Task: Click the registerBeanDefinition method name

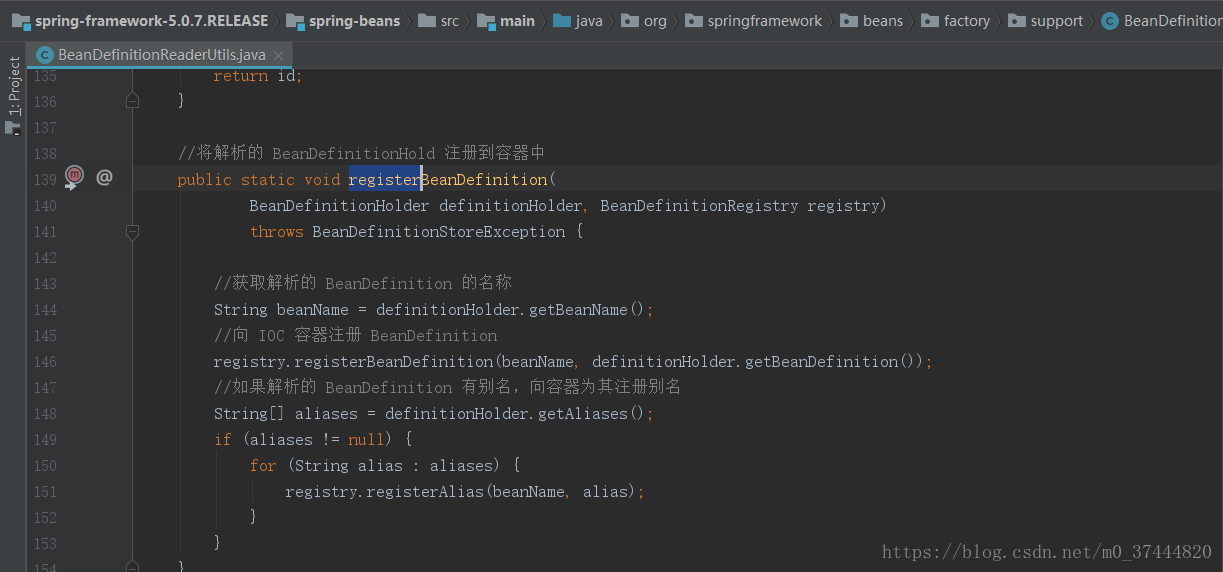Action: point(448,180)
